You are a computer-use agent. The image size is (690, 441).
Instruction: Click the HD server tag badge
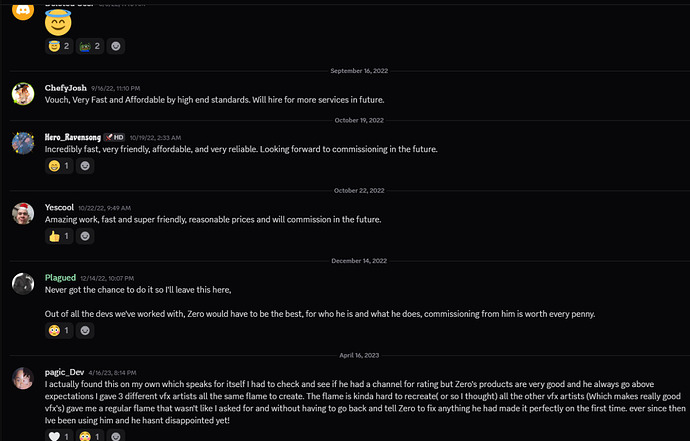click(x=114, y=137)
